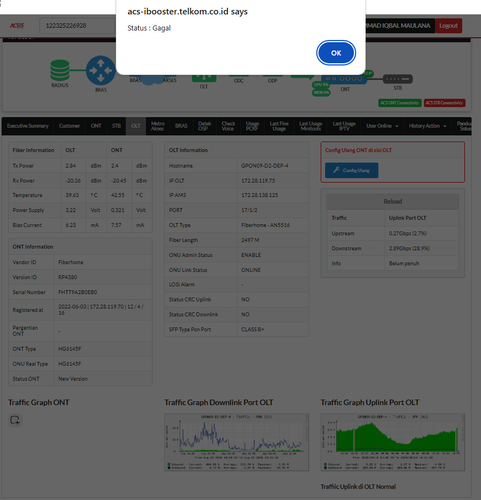Switch to the ONT tab
The image size is (481, 500).
click(96, 126)
